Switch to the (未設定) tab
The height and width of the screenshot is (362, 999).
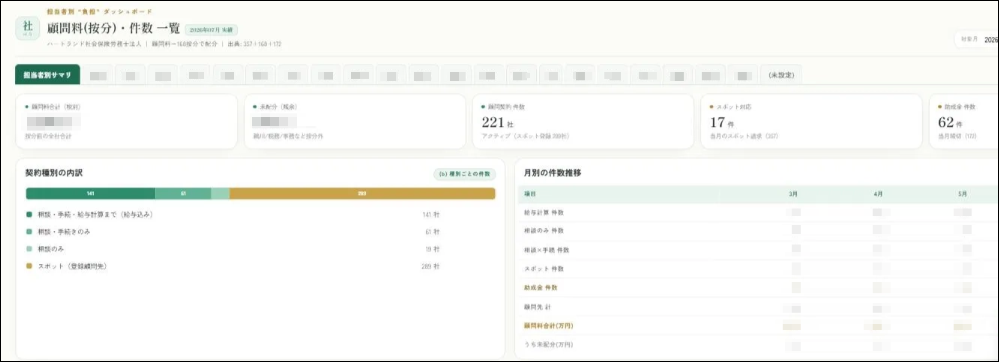tap(781, 75)
